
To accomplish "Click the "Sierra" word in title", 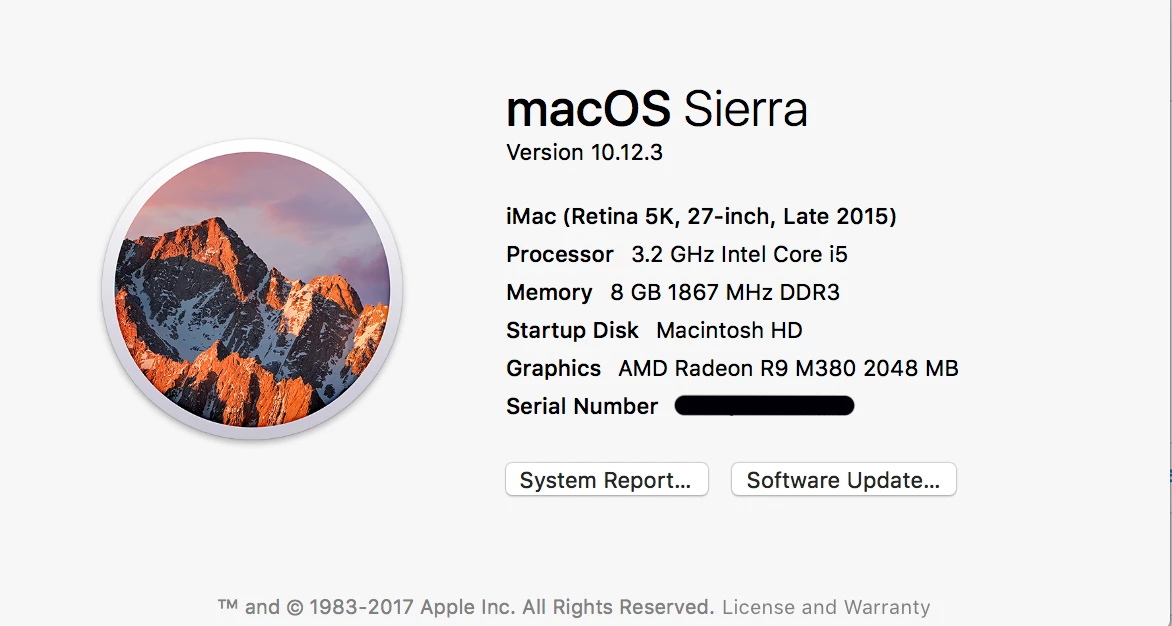I will coord(746,109).
